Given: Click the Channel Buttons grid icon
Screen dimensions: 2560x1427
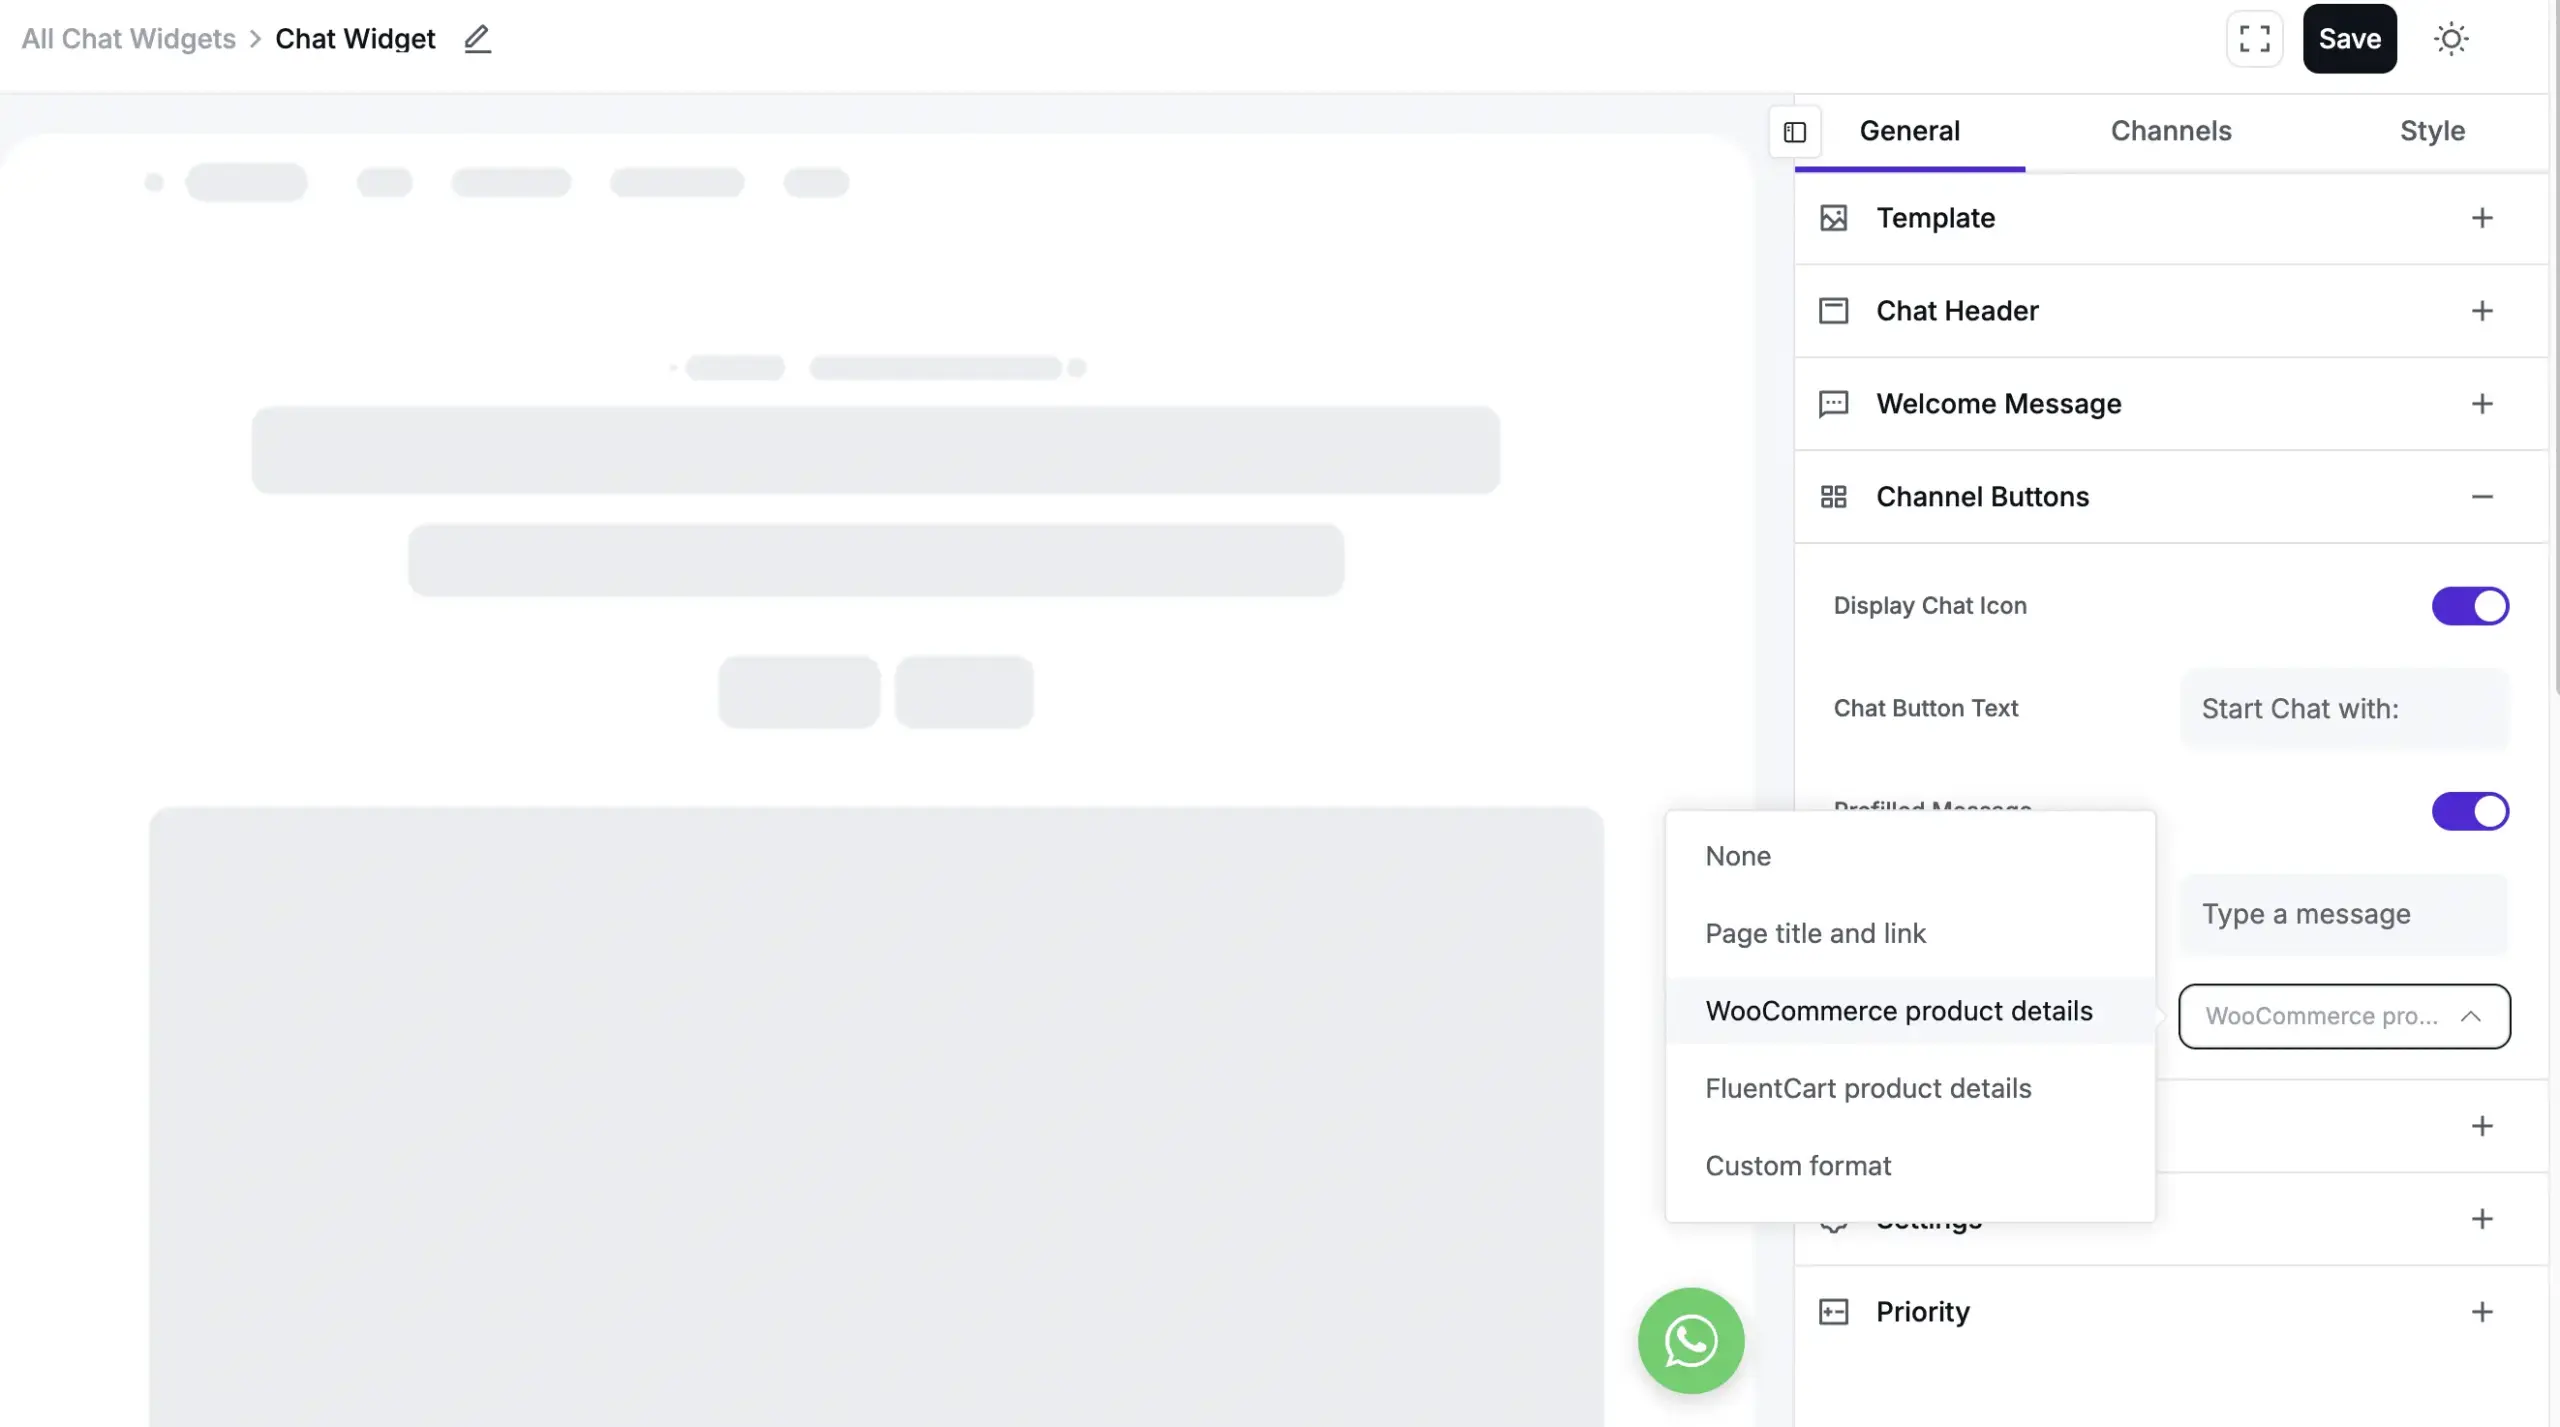Looking at the screenshot, I should (x=1833, y=497).
